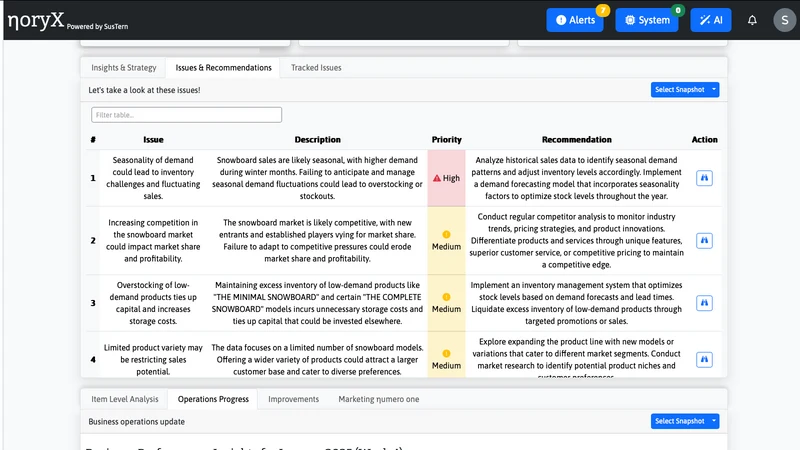Click 'Seasonality of demand' issue text
This screenshot has width=800, height=450.
[153, 178]
